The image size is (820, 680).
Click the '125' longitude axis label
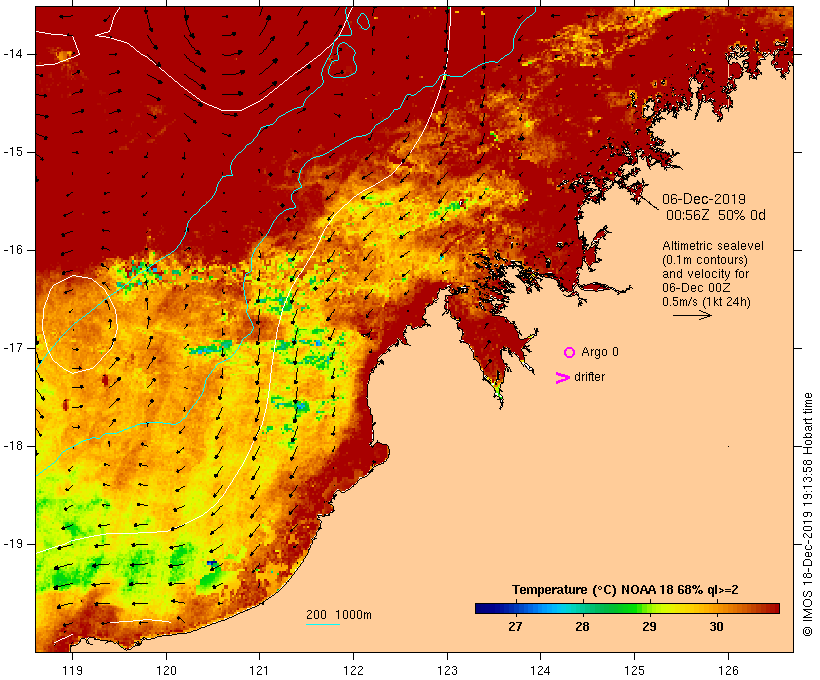(x=634, y=671)
